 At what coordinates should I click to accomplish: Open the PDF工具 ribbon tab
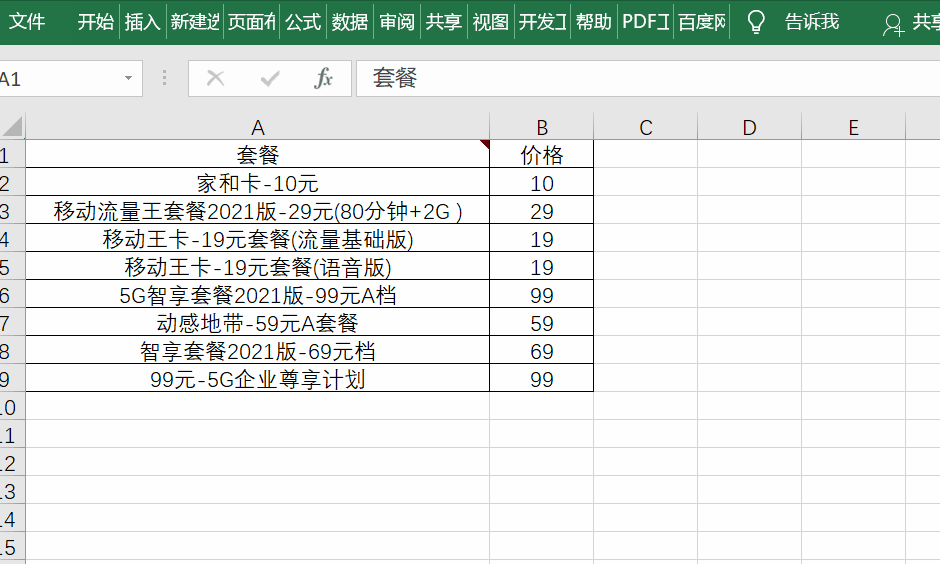[646, 22]
